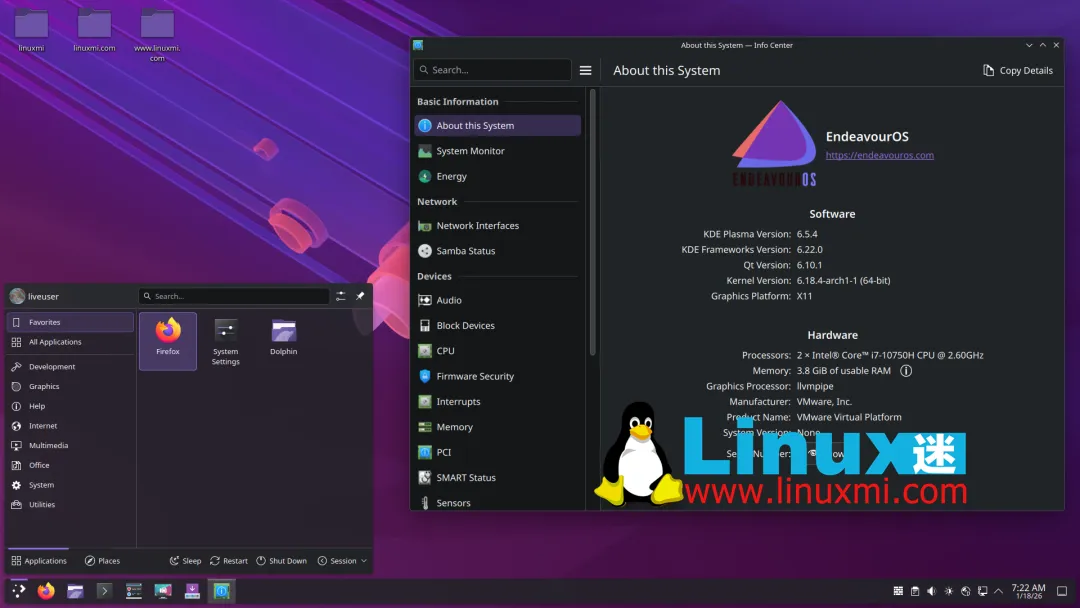Image resolution: width=1080 pixels, height=608 pixels.
Task: Select Firefox in the Favorites grid
Action: tap(167, 341)
